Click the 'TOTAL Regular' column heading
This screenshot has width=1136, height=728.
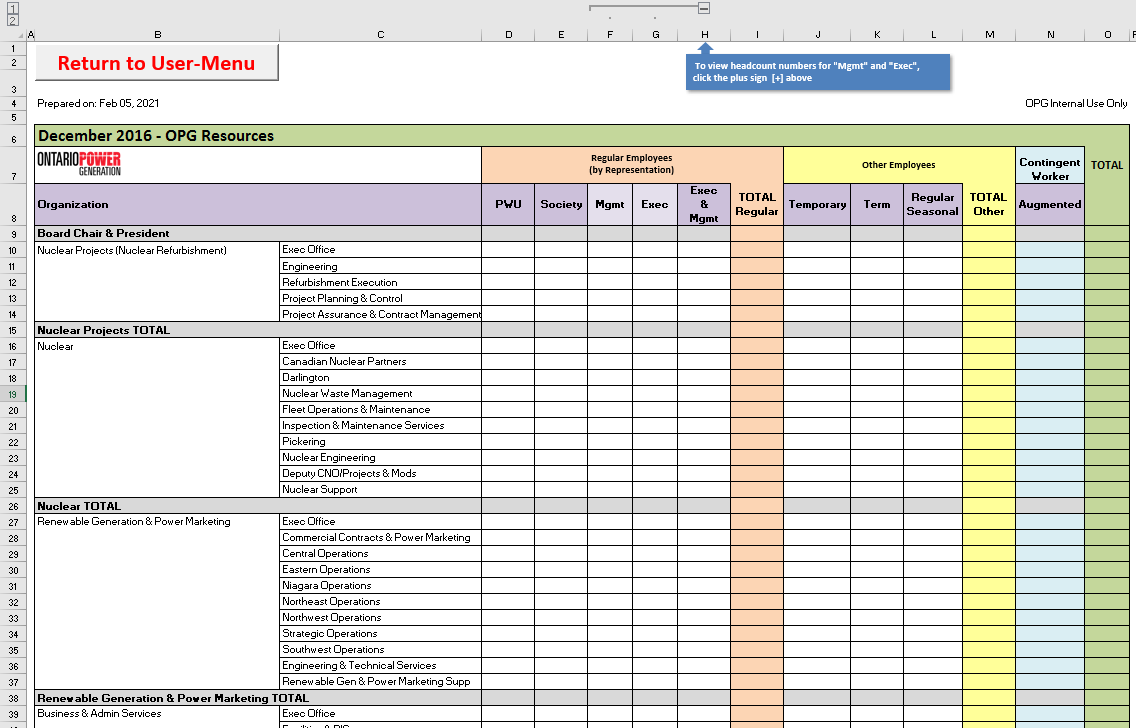click(x=757, y=204)
